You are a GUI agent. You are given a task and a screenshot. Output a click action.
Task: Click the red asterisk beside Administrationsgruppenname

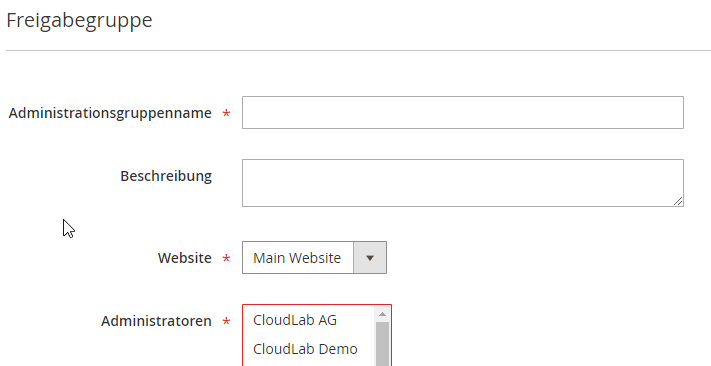pyautogui.click(x=226, y=113)
